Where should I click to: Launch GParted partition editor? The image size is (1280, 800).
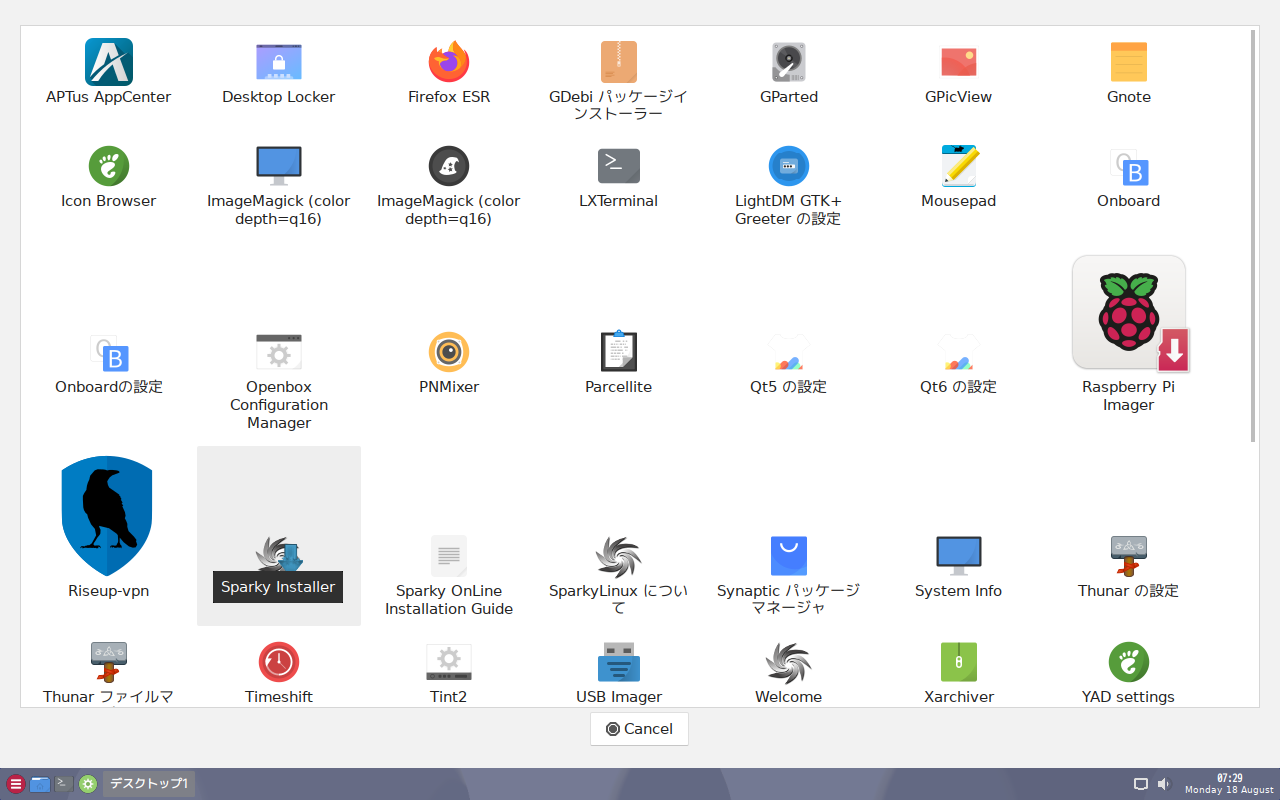click(x=789, y=71)
